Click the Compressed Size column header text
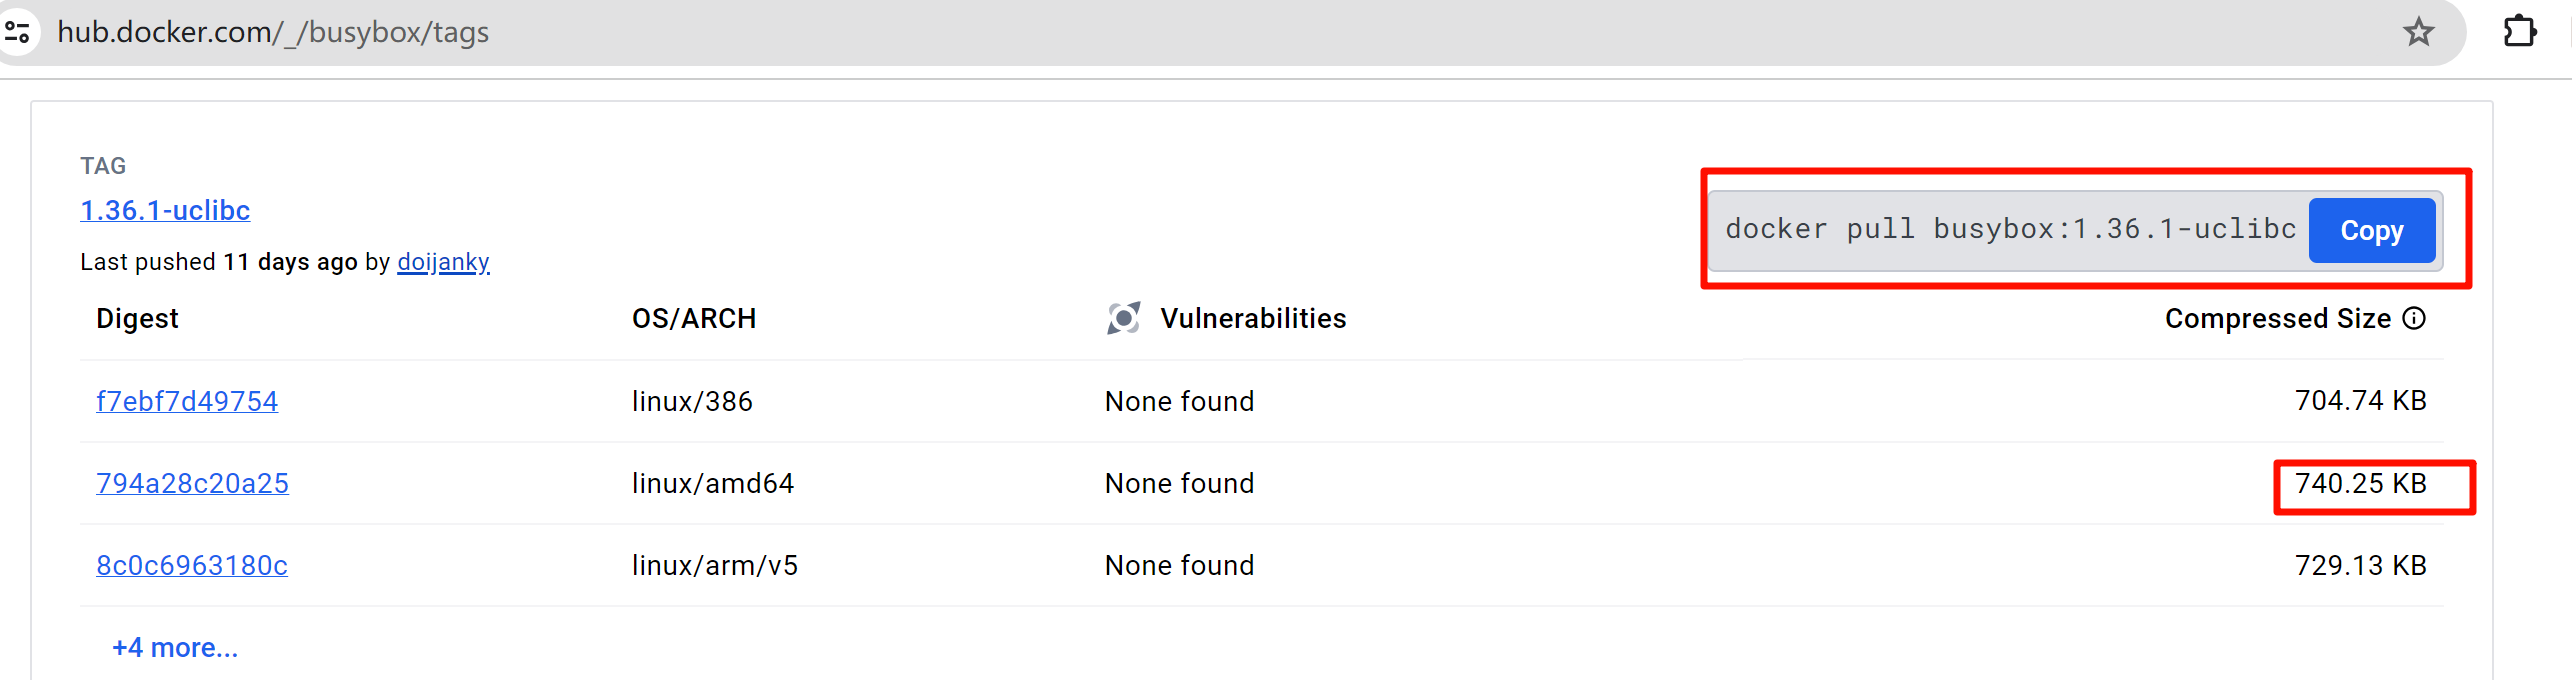Viewport: 2572px width, 680px height. coord(2277,318)
